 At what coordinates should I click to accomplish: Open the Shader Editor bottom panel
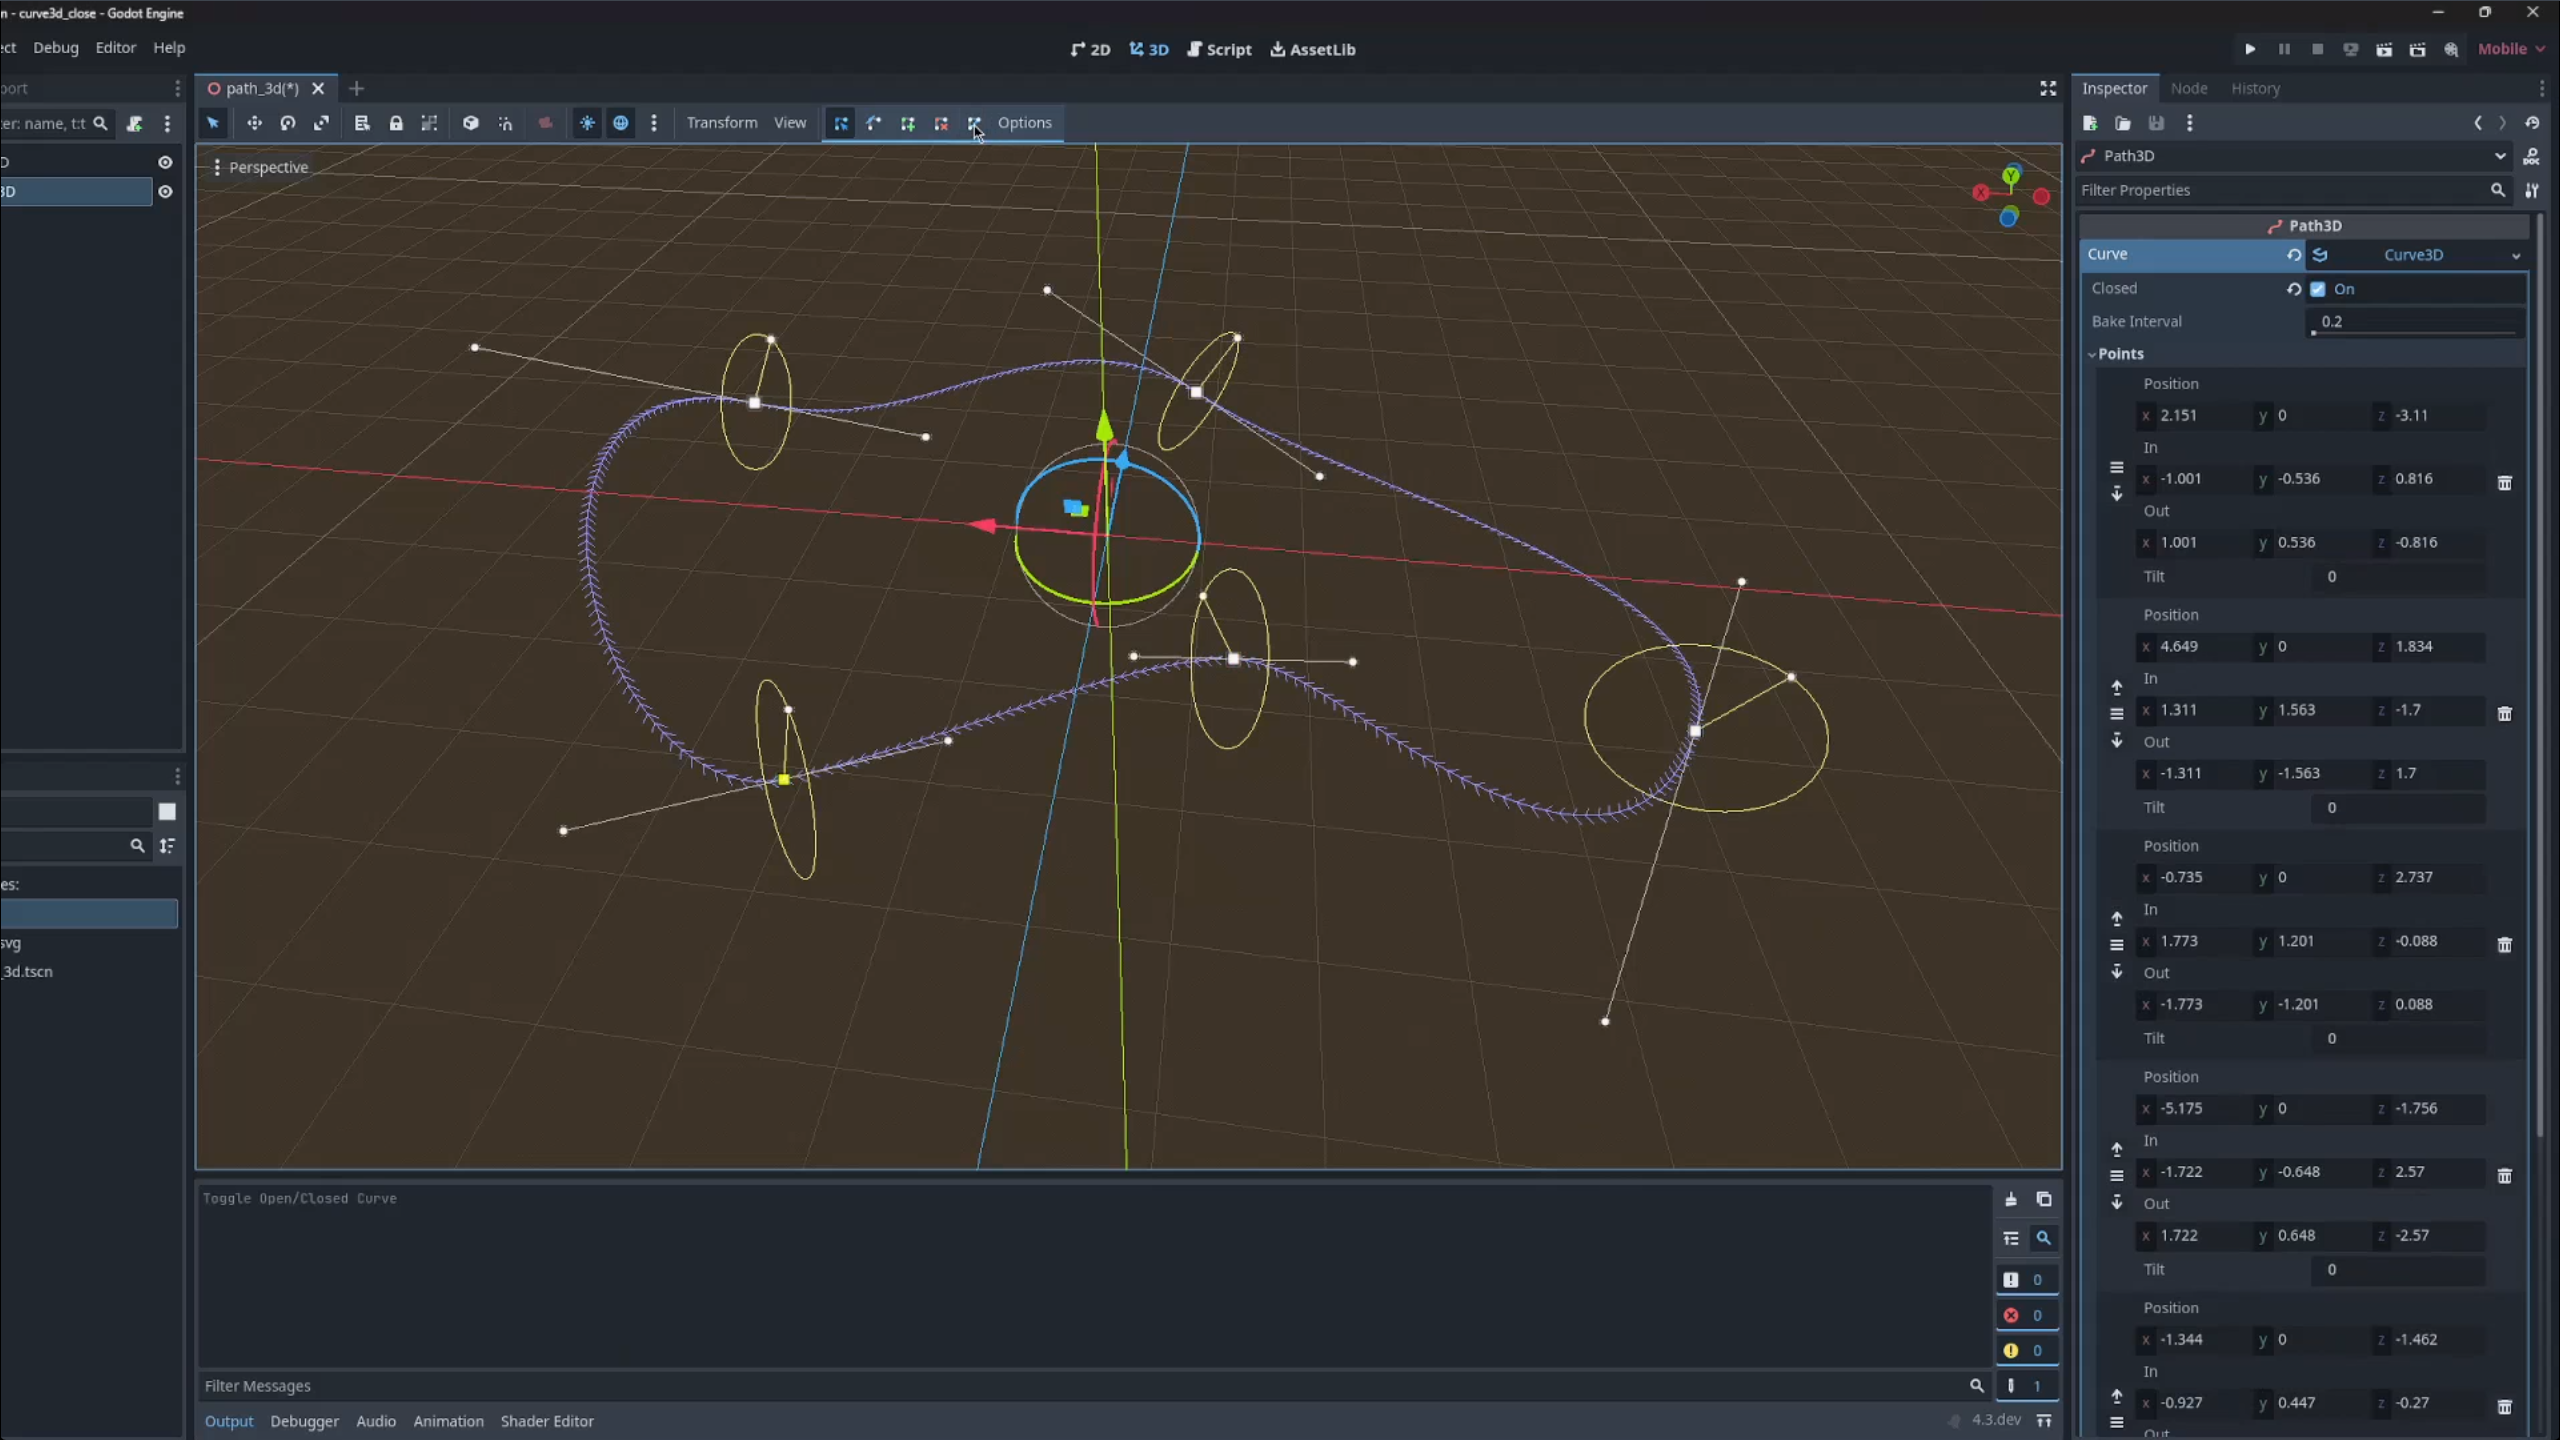tap(547, 1421)
